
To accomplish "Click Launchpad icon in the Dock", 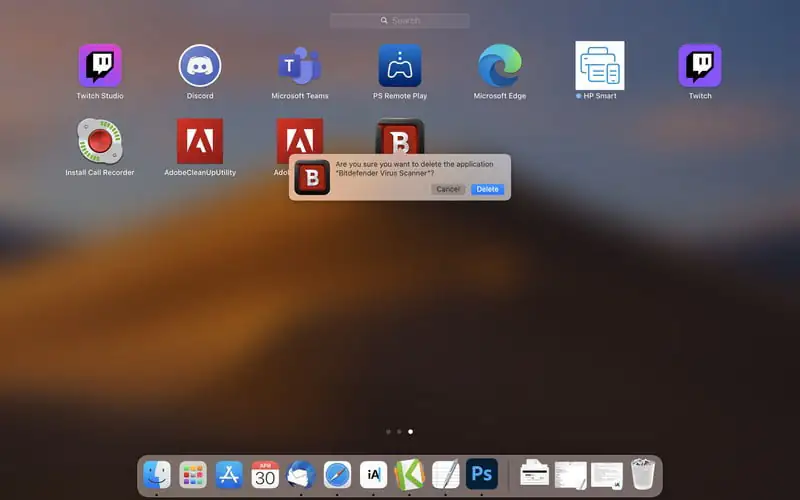I will (x=193, y=474).
